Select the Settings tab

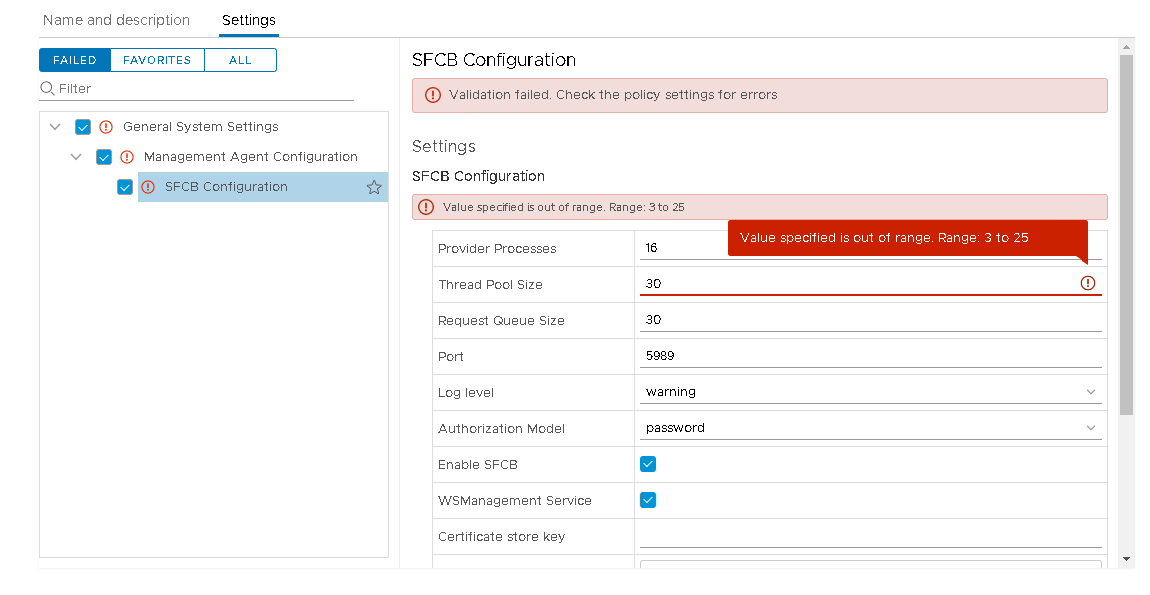248,19
